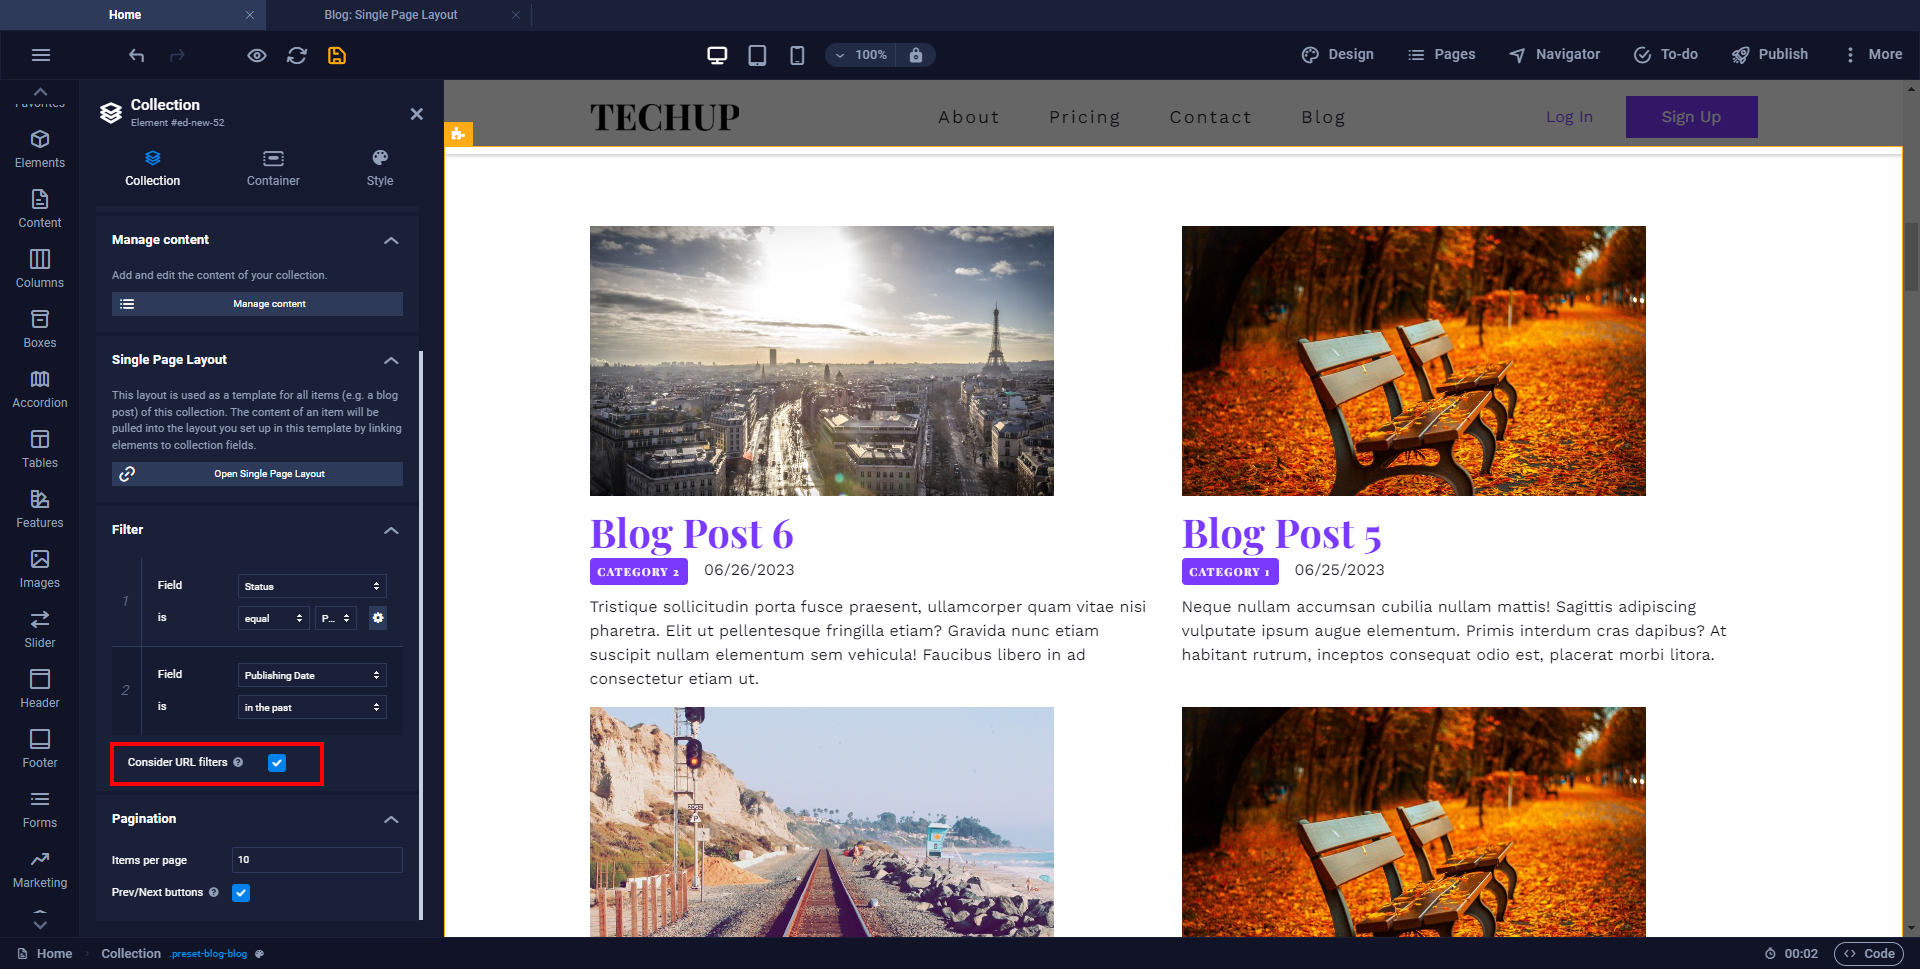Click Open Single Page Layout button
Viewport: 1920px width, 969px height.
point(257,474)
